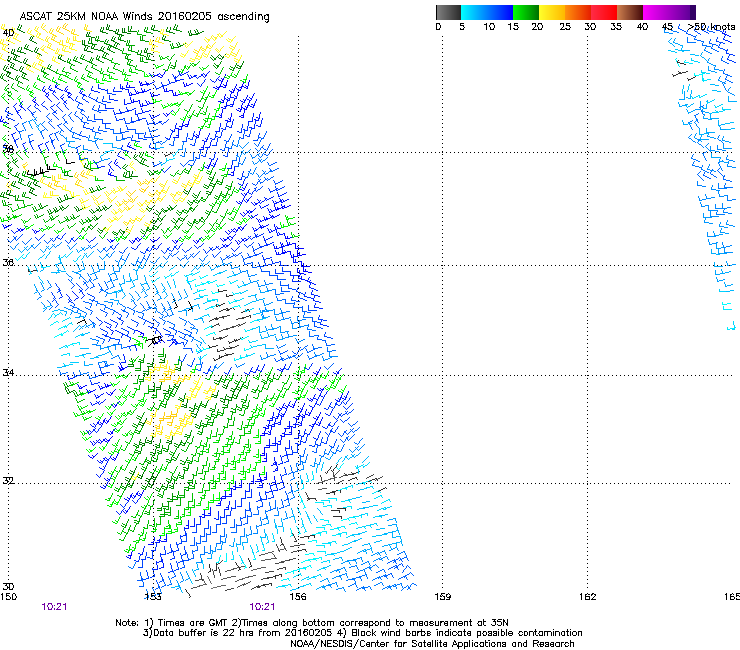Click the brown 35-40 knots color bar segment
Image resolution: width=740 pixels, height=650 pixels.
tap(630, 12)
